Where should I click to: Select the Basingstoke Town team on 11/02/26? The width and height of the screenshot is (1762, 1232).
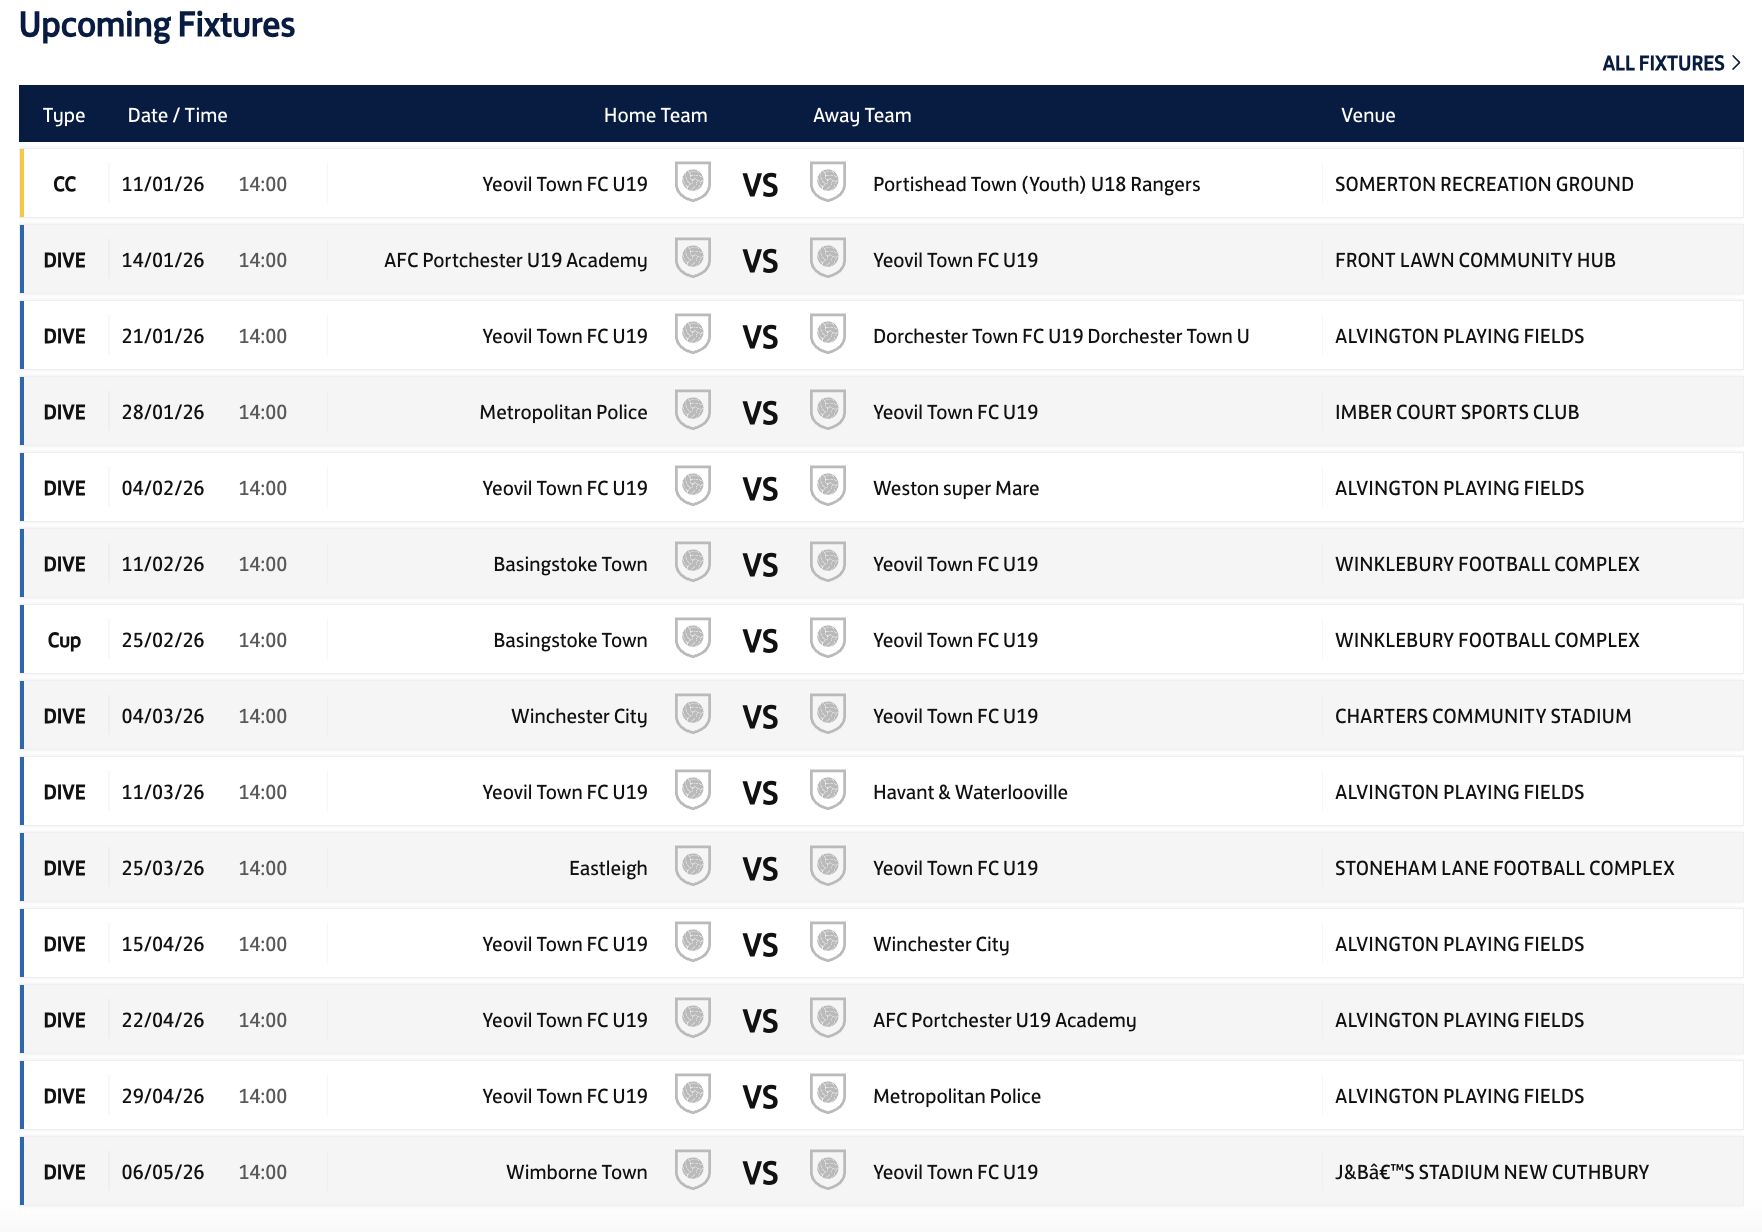pyautogui.click(x=570, y=564)
